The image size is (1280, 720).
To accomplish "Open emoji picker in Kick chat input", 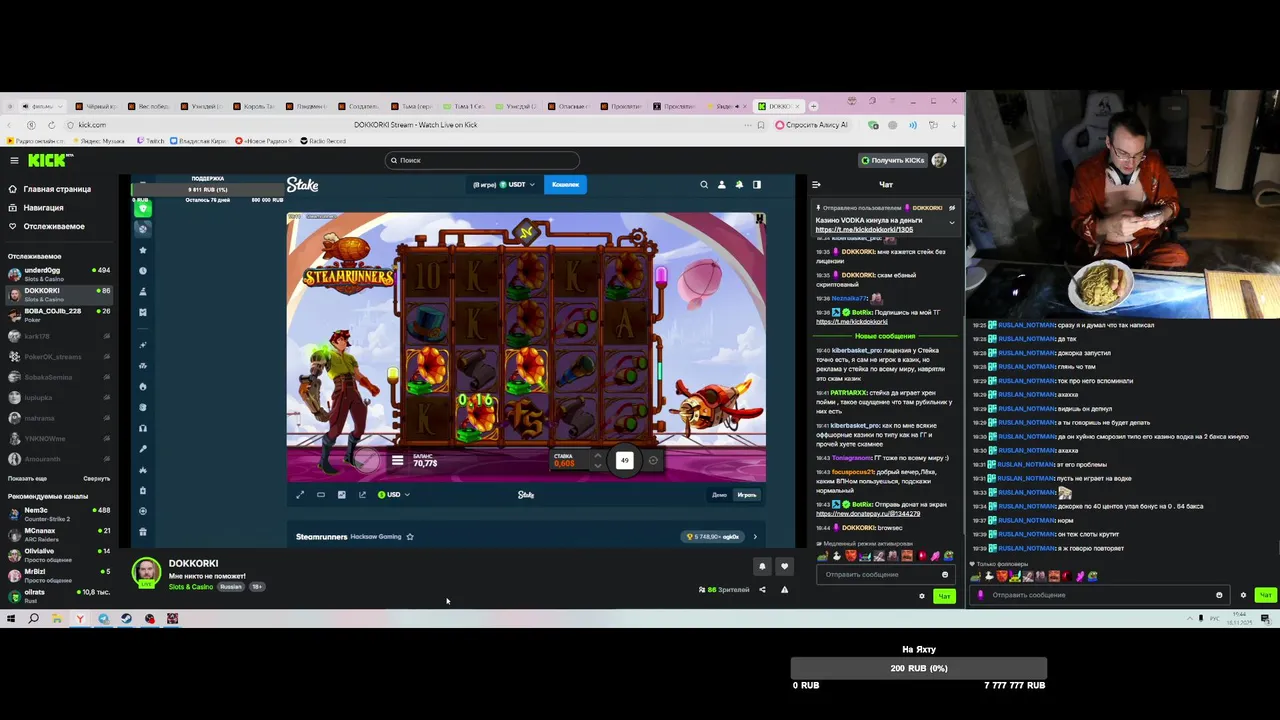I will 945,575.
